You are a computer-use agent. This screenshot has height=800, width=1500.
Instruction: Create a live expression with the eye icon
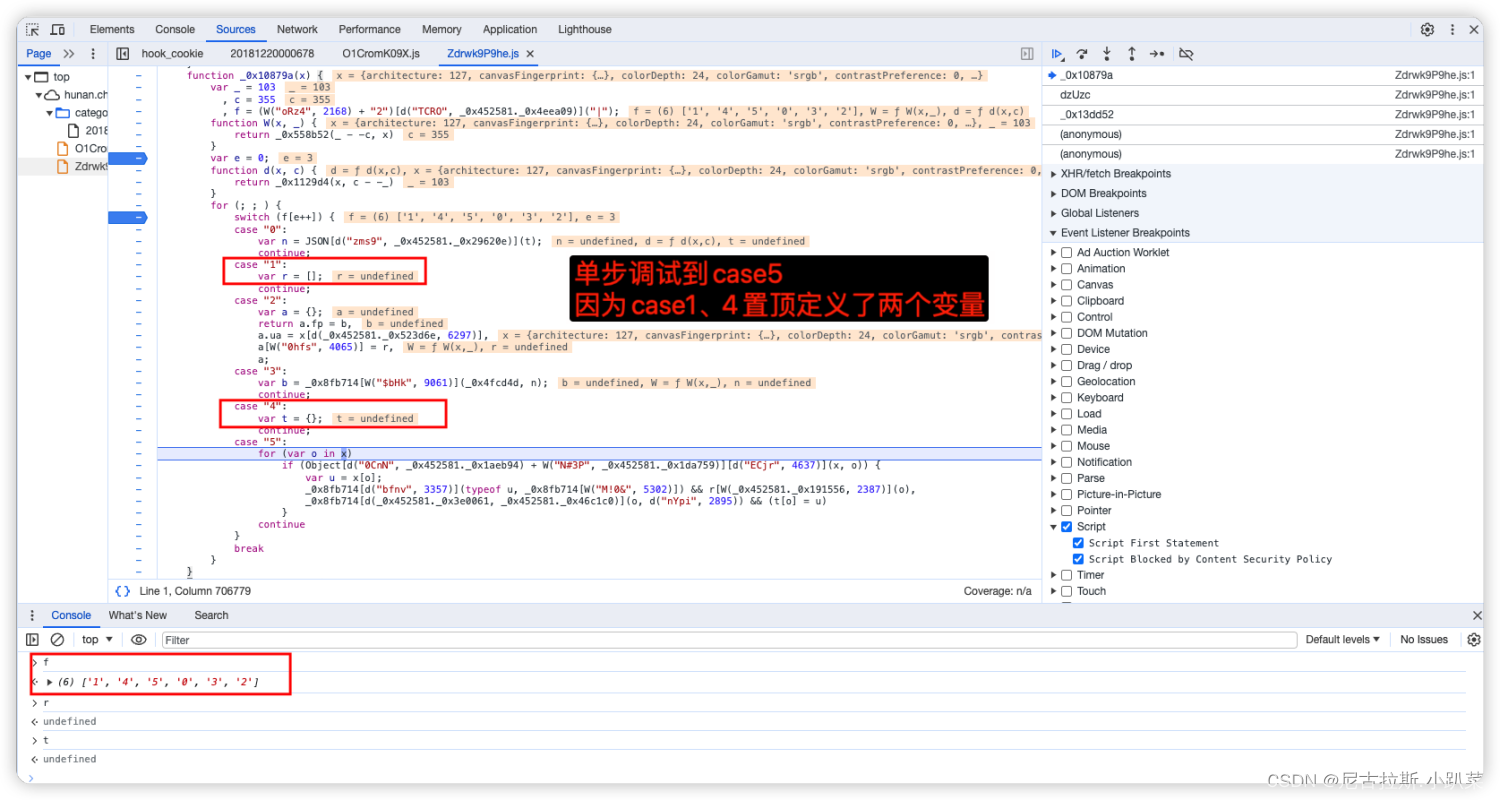(138, 639)
